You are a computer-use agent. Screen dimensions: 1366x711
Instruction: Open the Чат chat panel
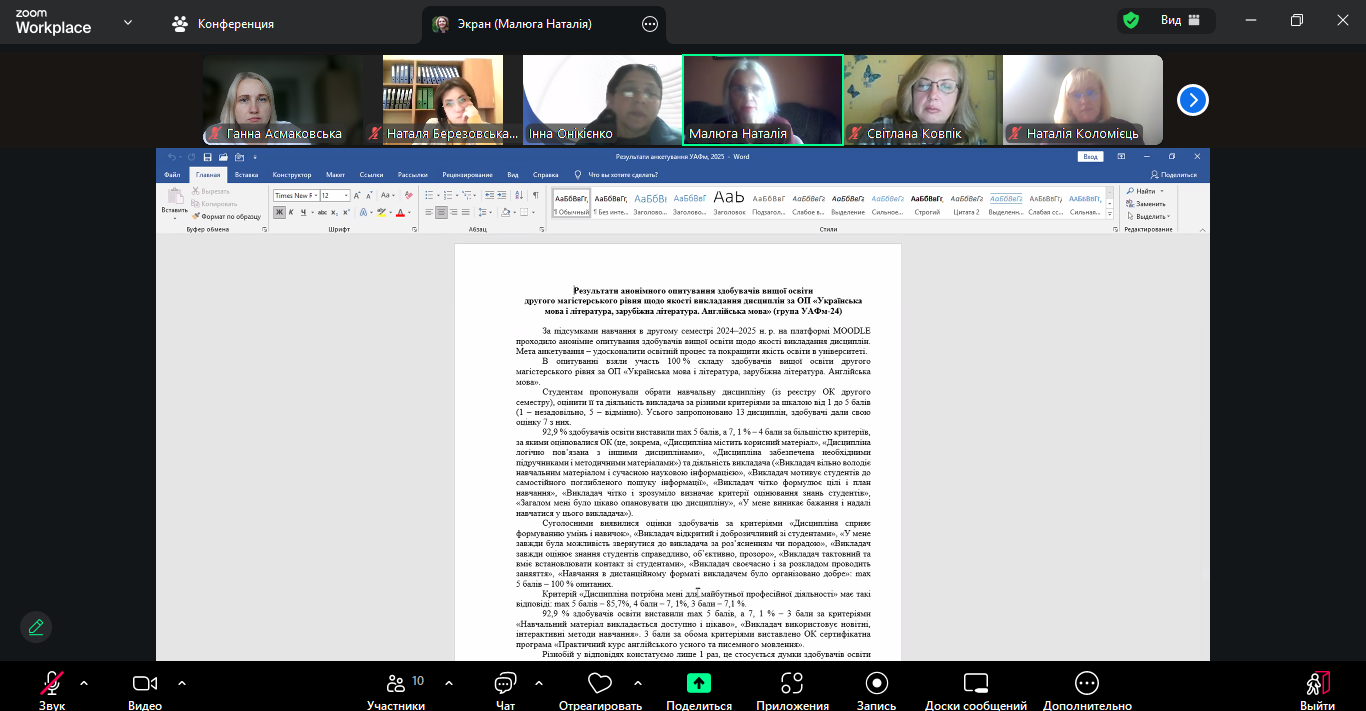[505, 684]
